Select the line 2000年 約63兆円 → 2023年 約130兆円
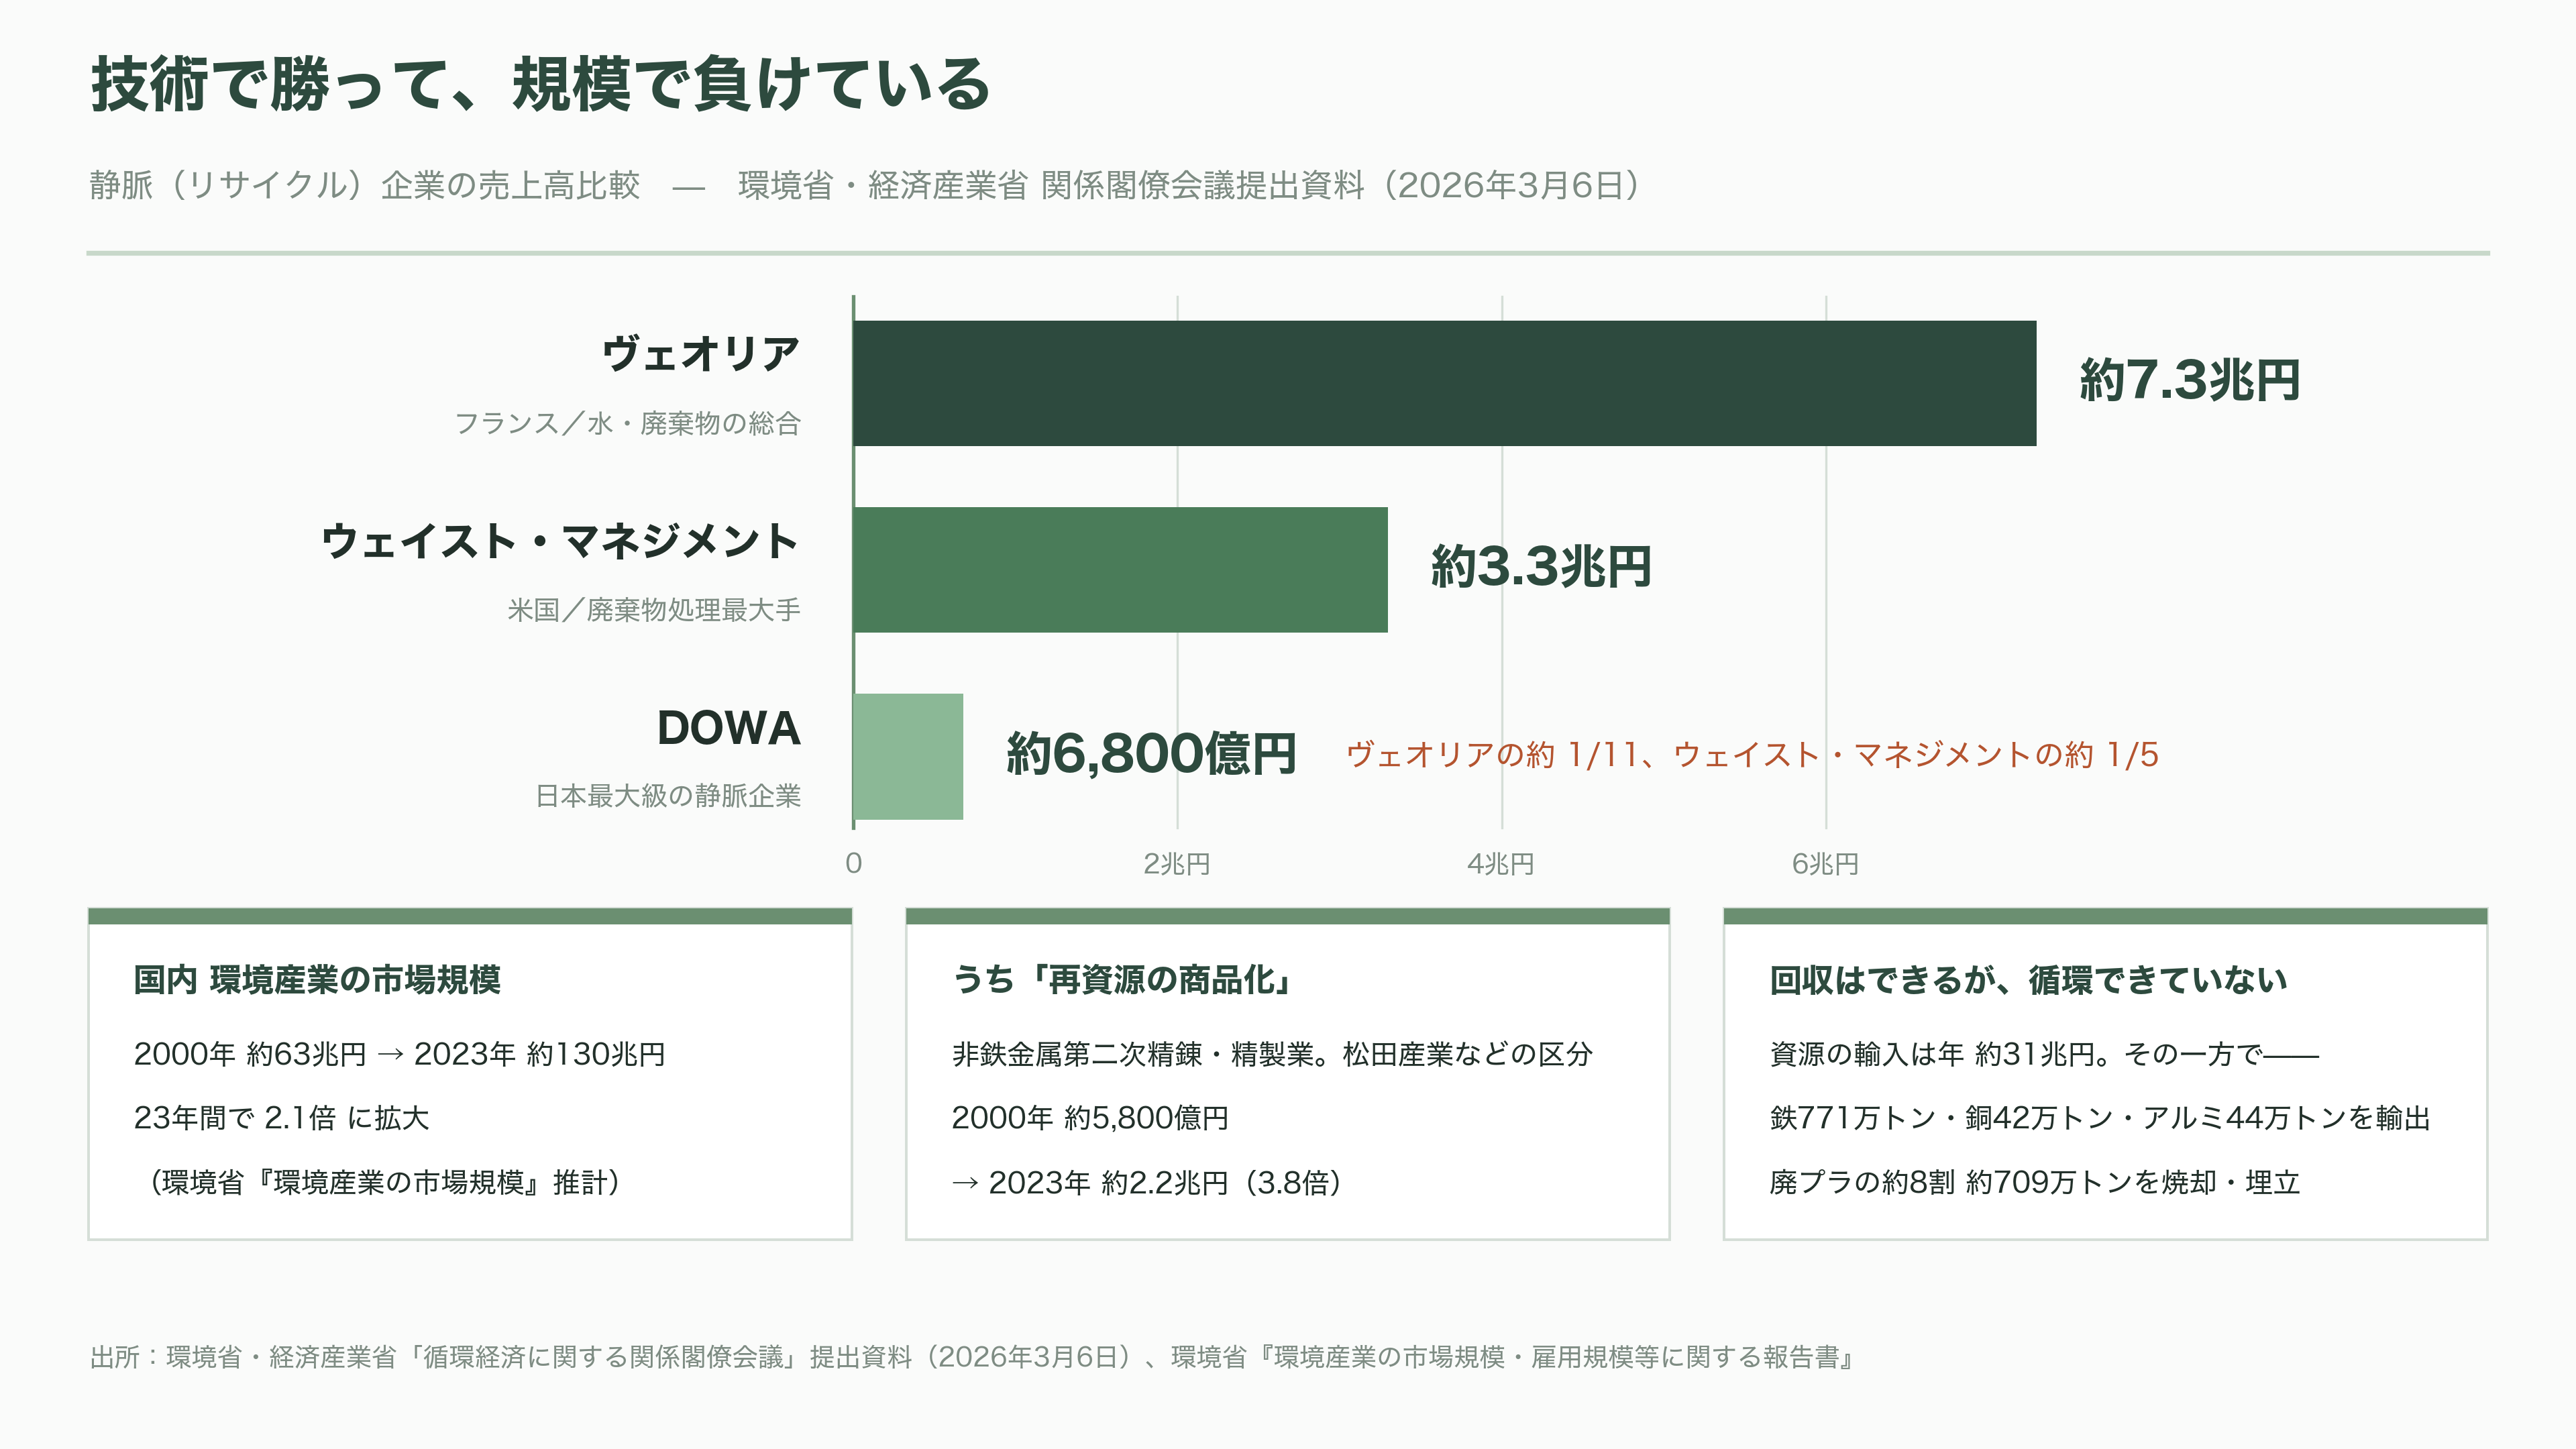2576x1449 pixels. 400,1054
